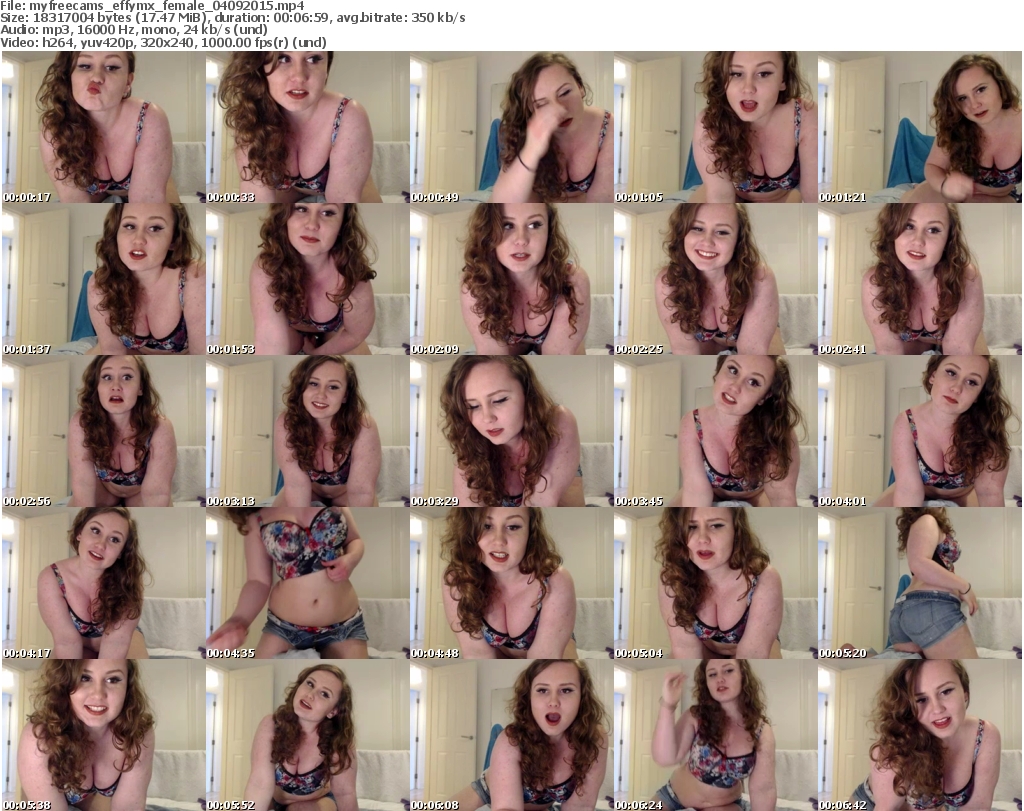Screen dimensions: 1024x811
Task: Open the 00:03:29 thumbnail
Action: [512, 431]
